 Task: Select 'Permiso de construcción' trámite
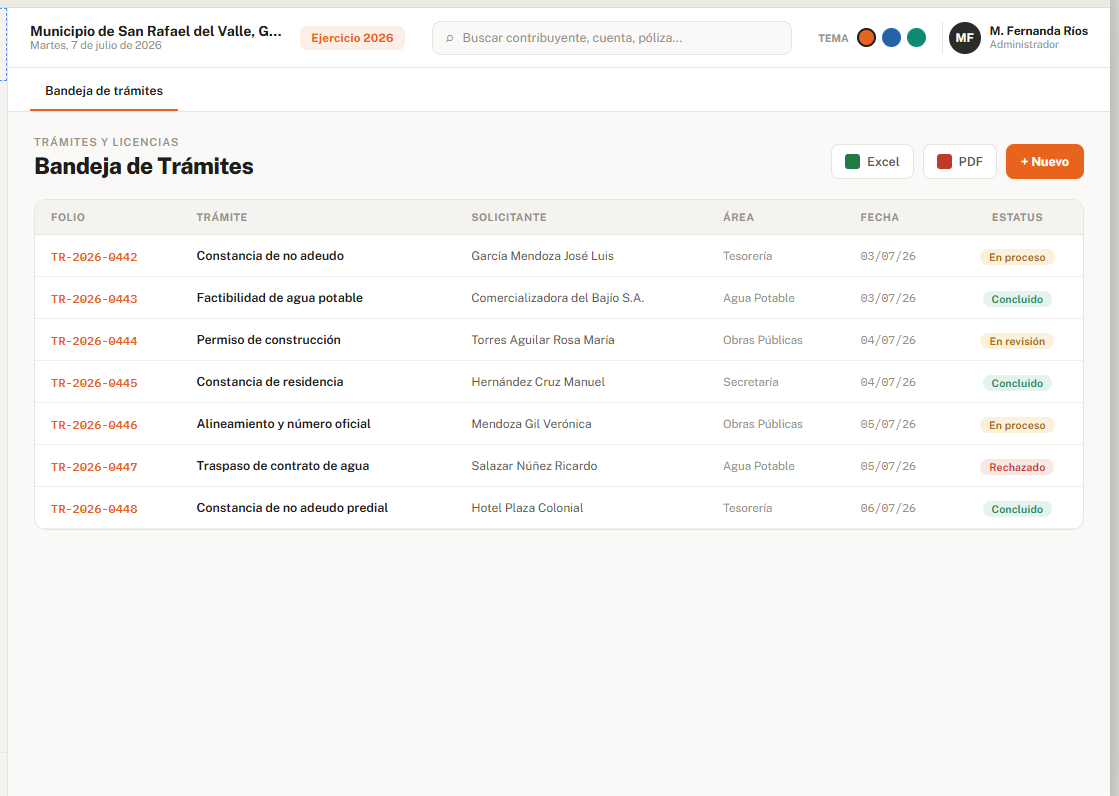pyautogui.click(x=268, y=340)
